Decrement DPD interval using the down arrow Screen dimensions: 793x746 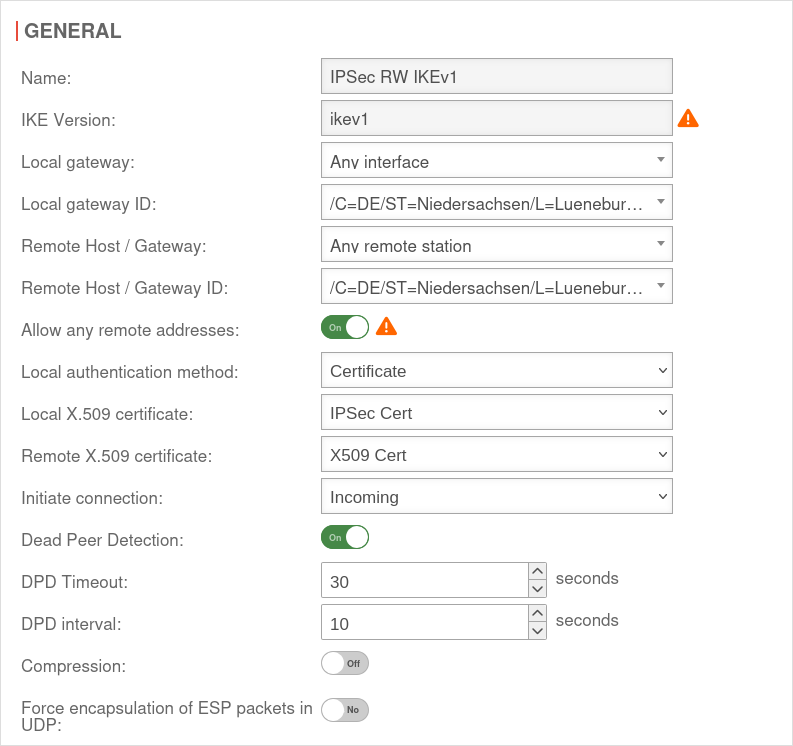(538, 631)
